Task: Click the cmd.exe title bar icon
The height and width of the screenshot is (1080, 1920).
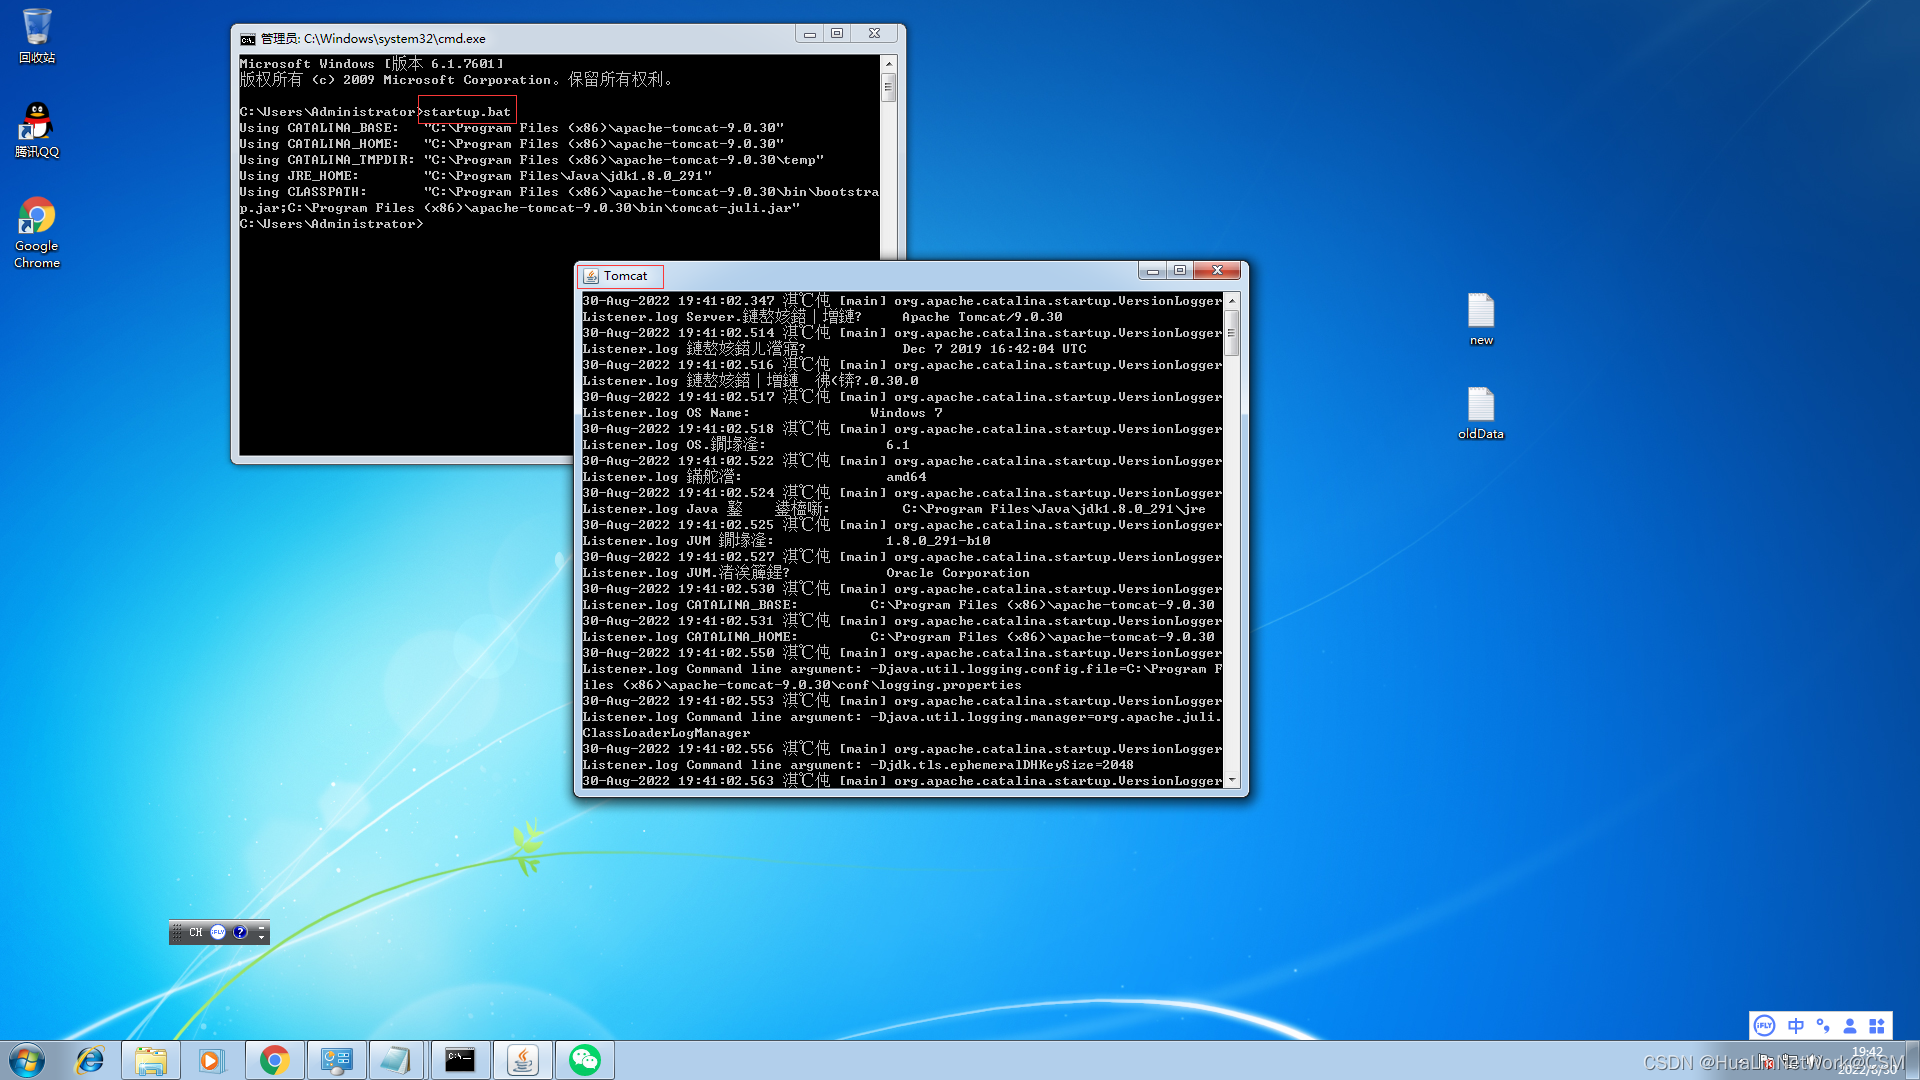Action: (x=248, y=39)
